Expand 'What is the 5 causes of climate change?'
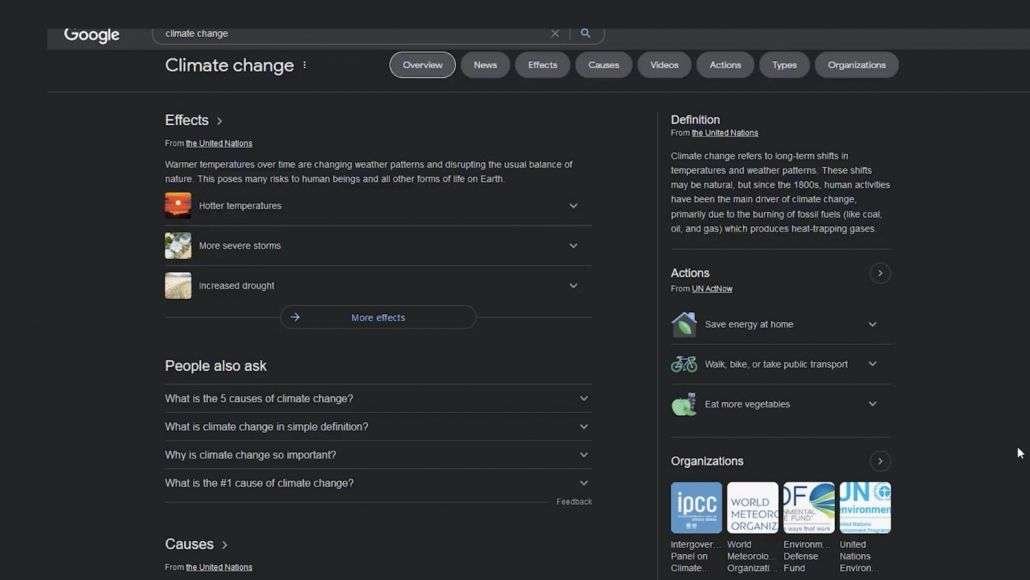1030x580 pixels. tap(378, 399)
